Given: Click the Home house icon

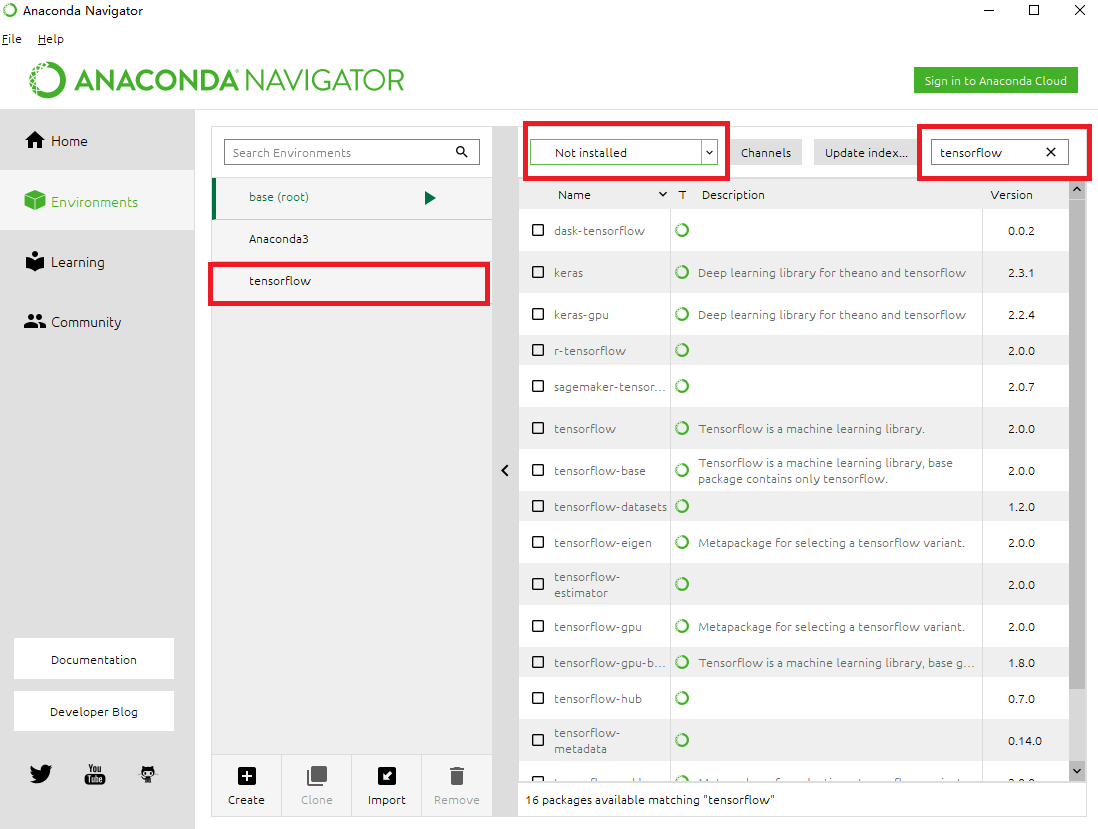Looking at the screenshot, I should pyautogui.click(x=34, y=140).
